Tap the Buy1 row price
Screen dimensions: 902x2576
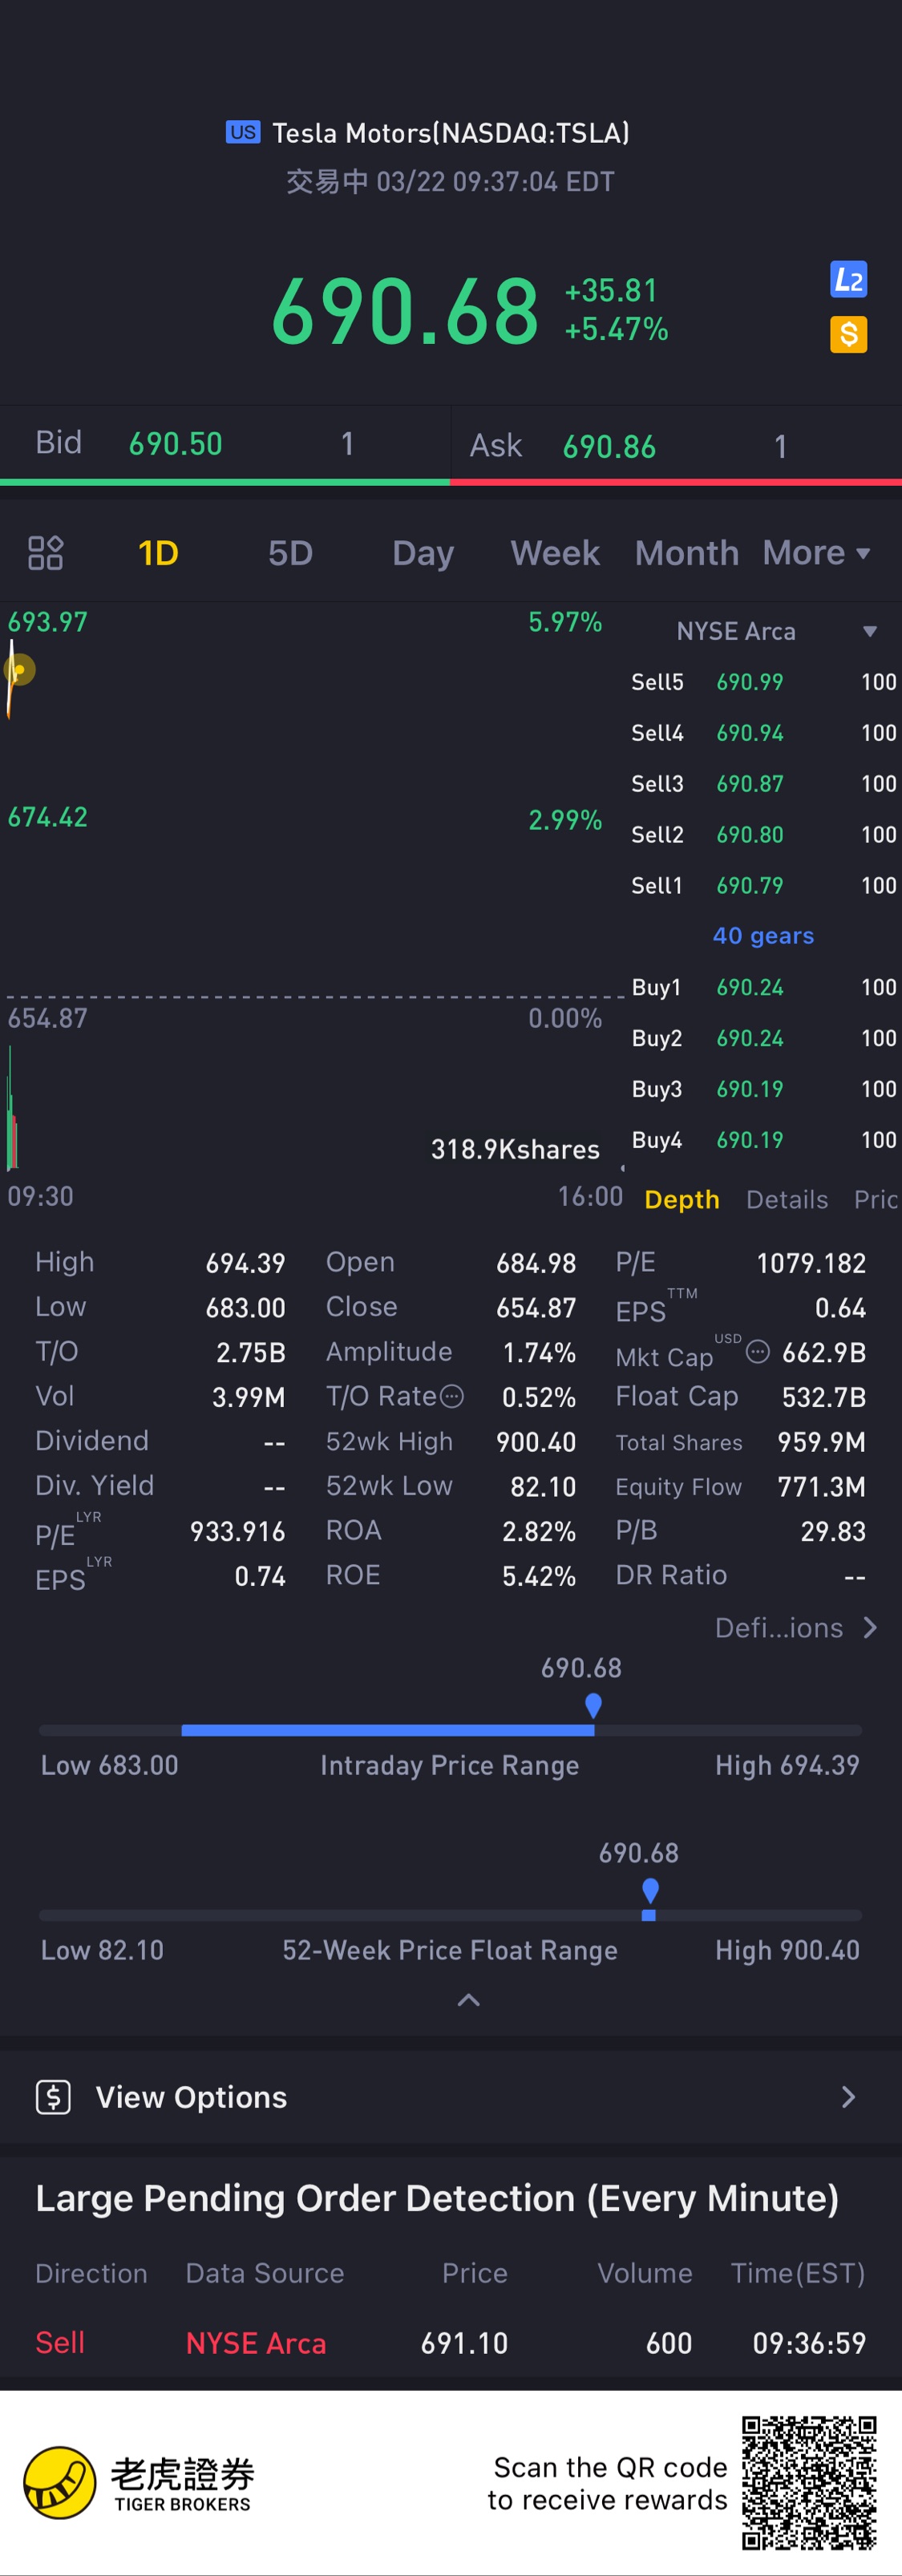(750, 988)
